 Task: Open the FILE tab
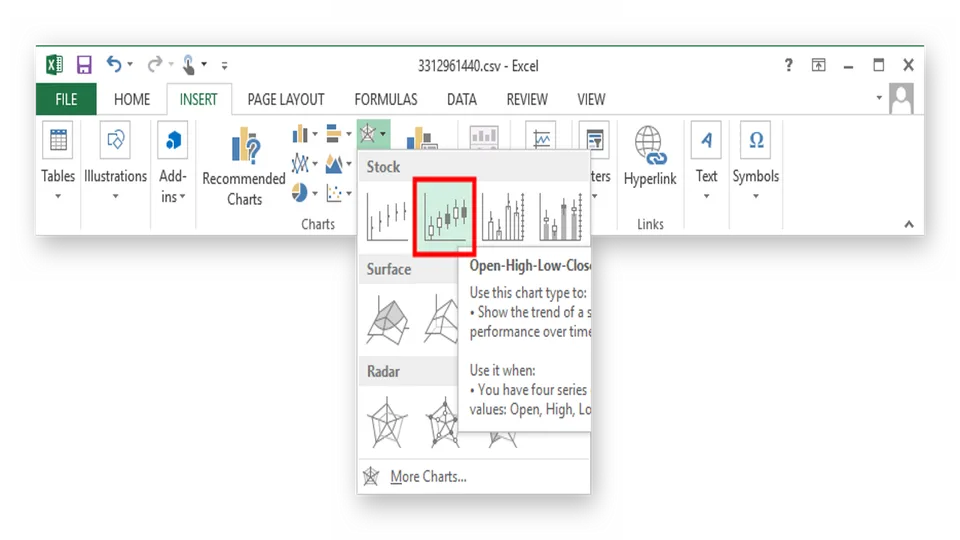66,99
